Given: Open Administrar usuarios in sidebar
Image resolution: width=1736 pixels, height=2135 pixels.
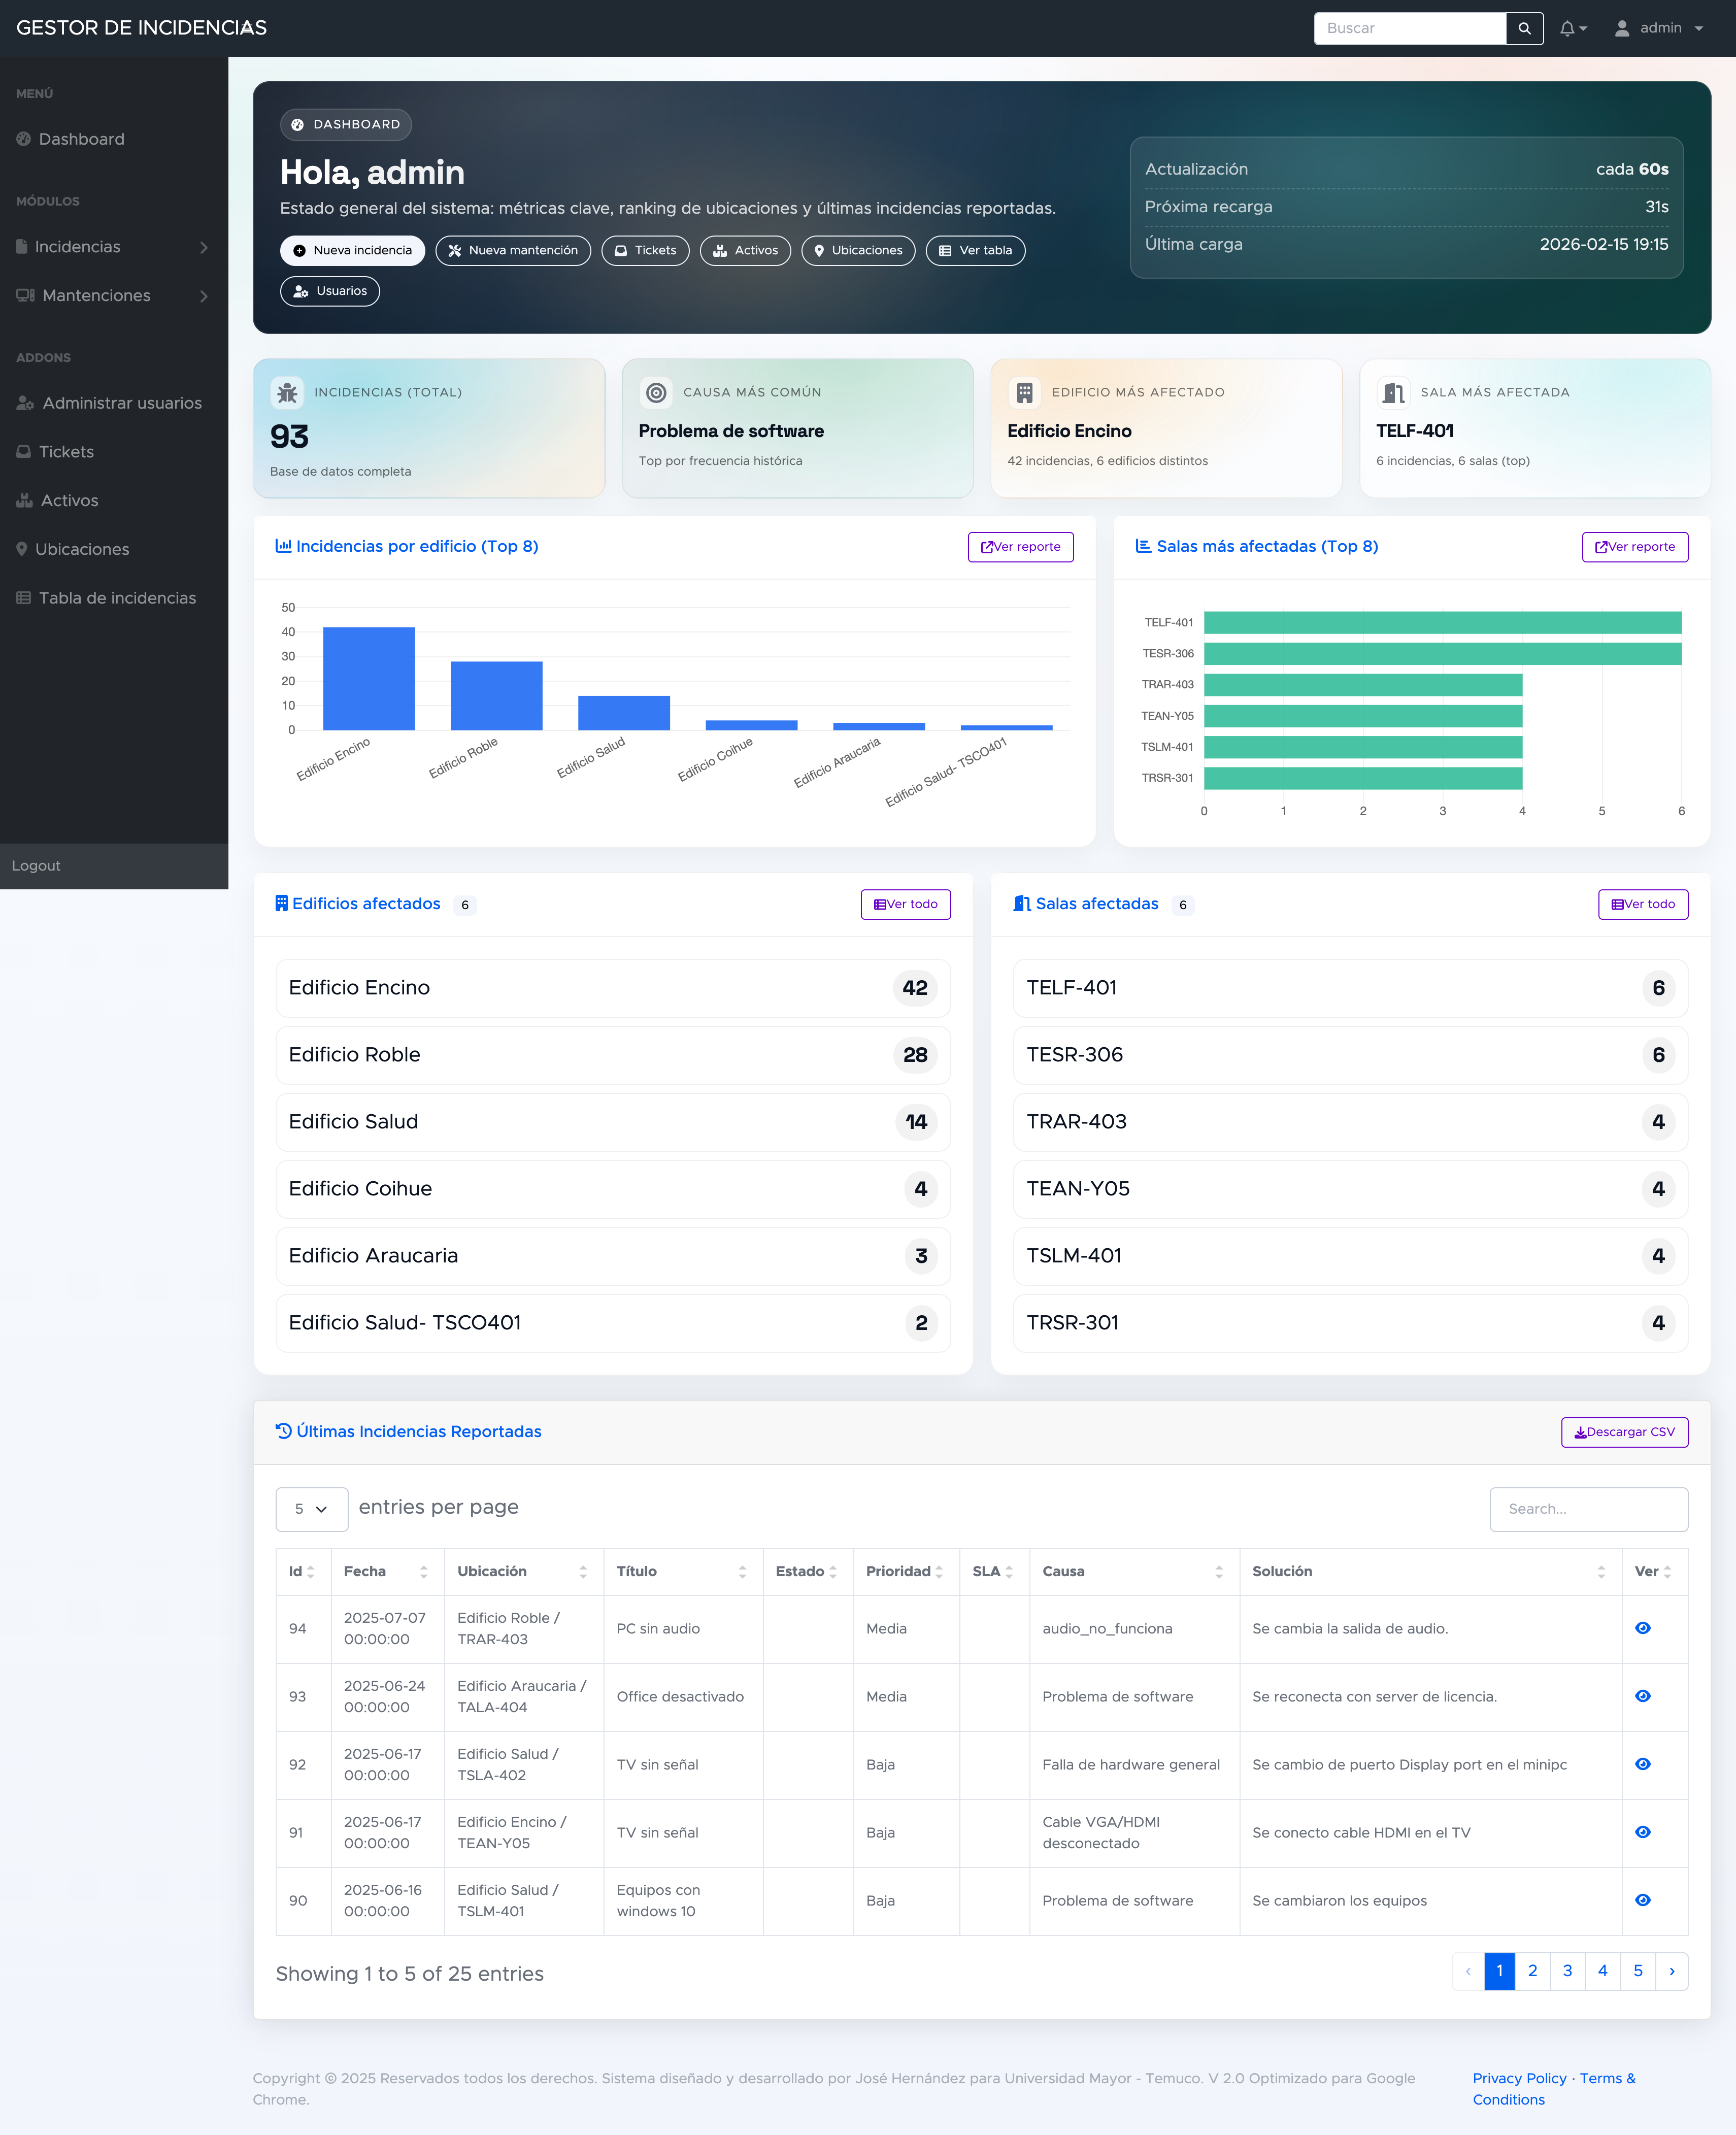Looking at the screenshot, I should (x=121, y=403).
